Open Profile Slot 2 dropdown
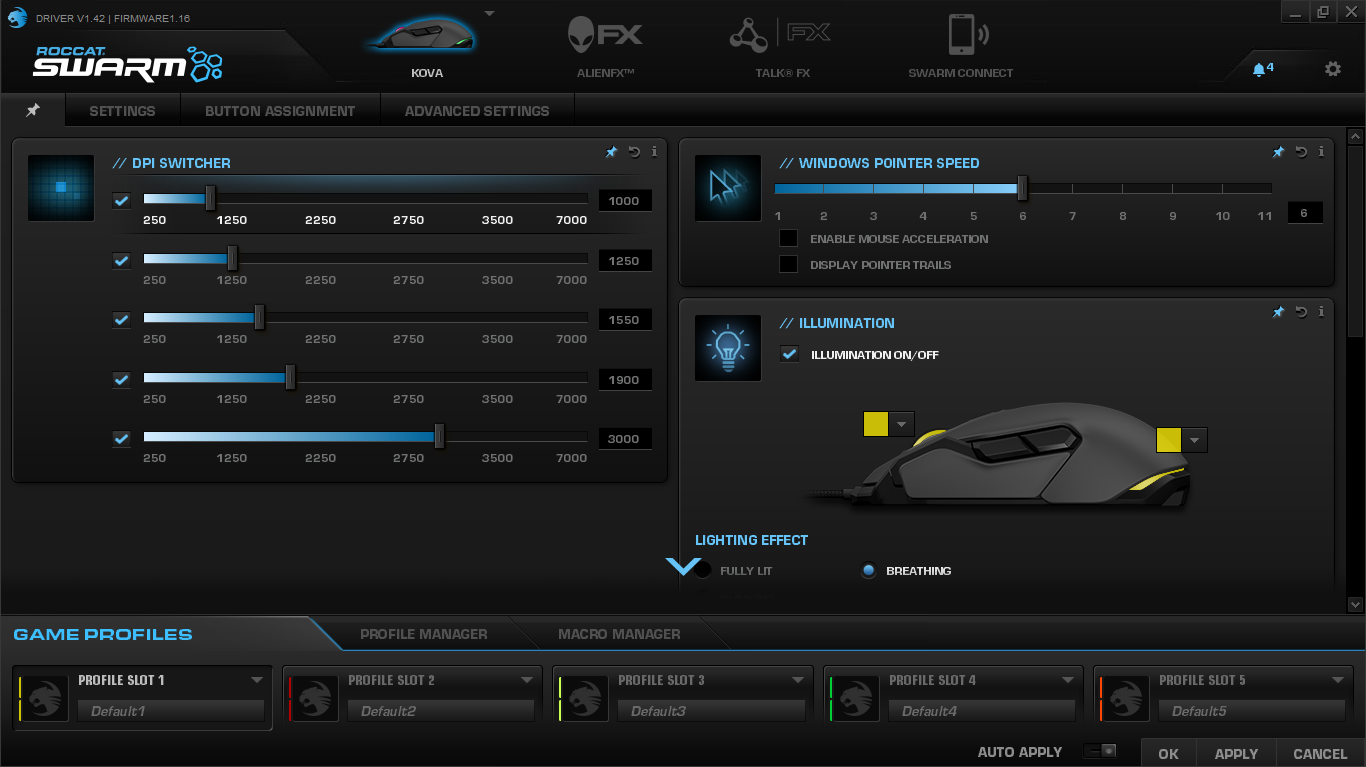The image size is (1366, 767). (x=527, y=680)
